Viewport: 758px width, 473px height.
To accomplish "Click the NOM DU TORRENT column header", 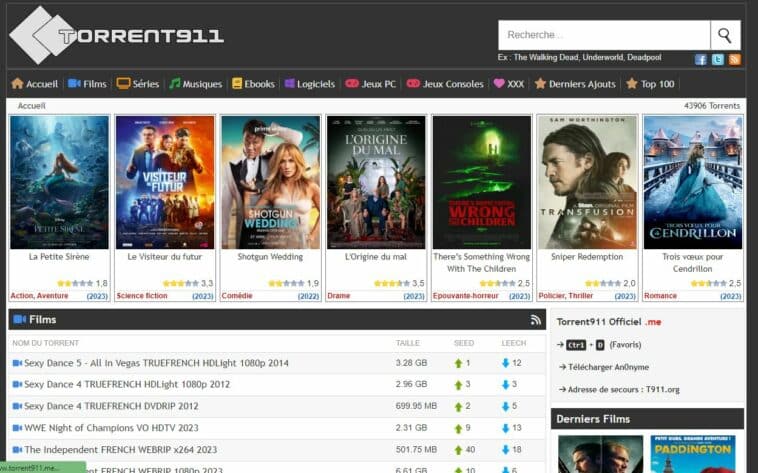I will 45,343.
